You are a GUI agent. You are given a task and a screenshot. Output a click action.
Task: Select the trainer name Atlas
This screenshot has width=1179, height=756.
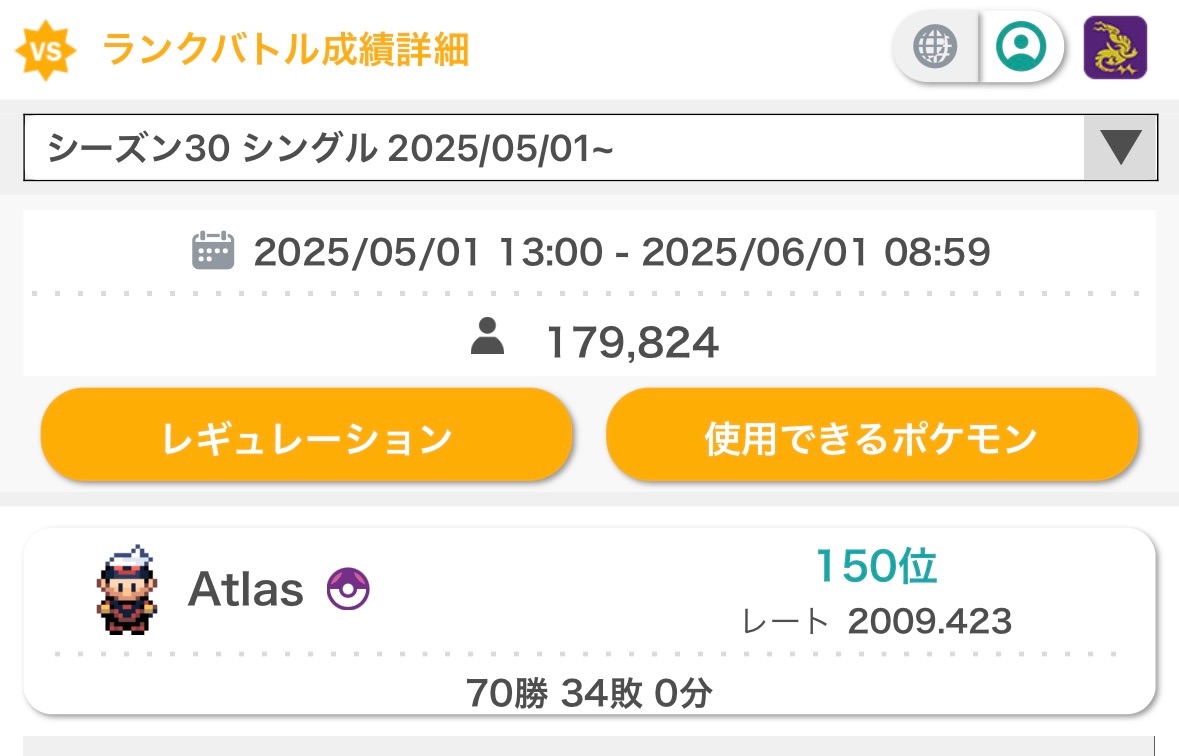point(246,591)
